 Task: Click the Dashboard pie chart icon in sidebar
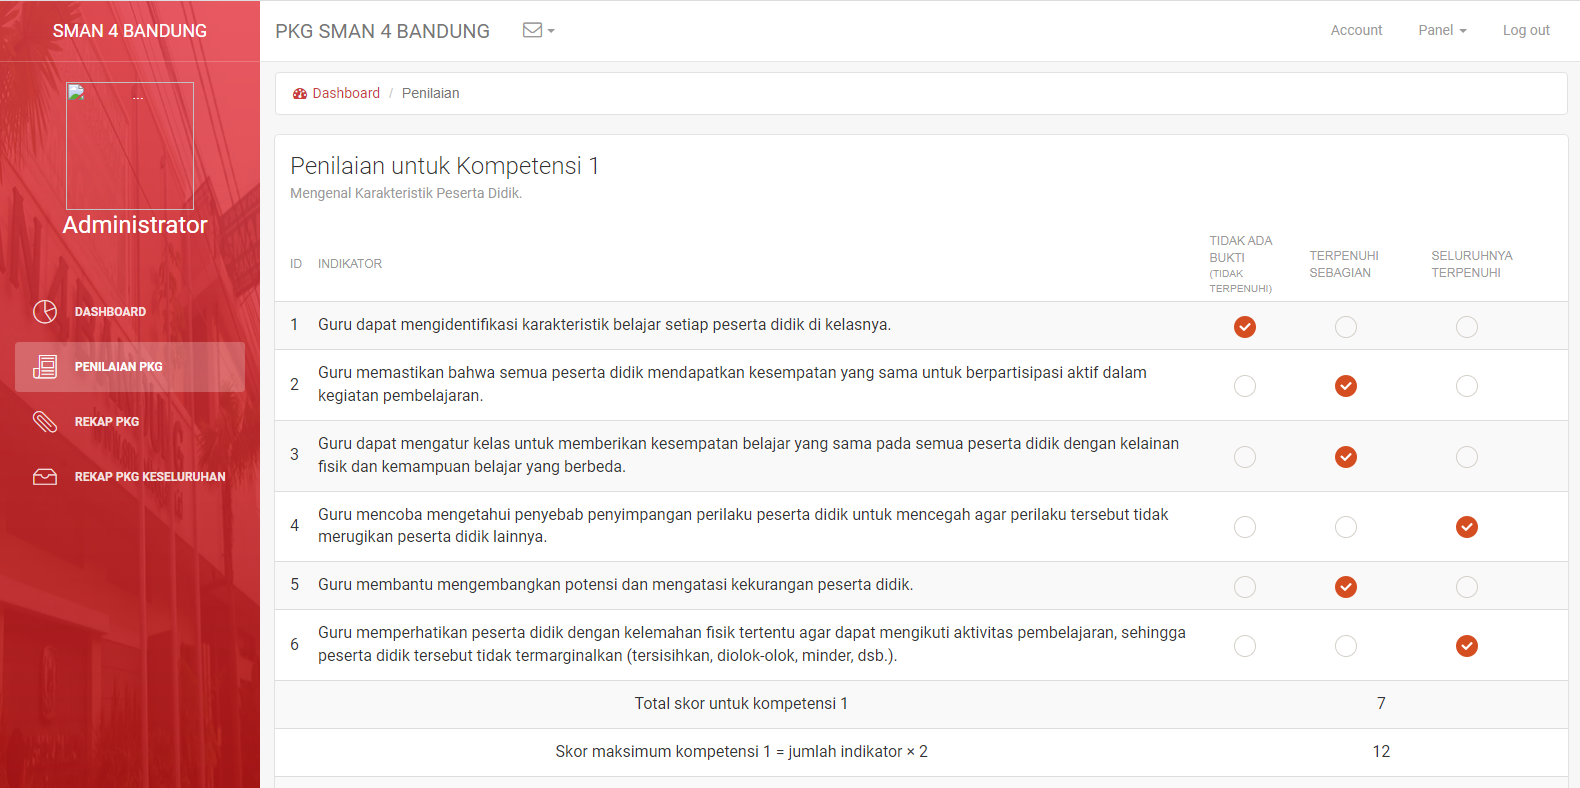pyautogui.click(x=45, y=312)
